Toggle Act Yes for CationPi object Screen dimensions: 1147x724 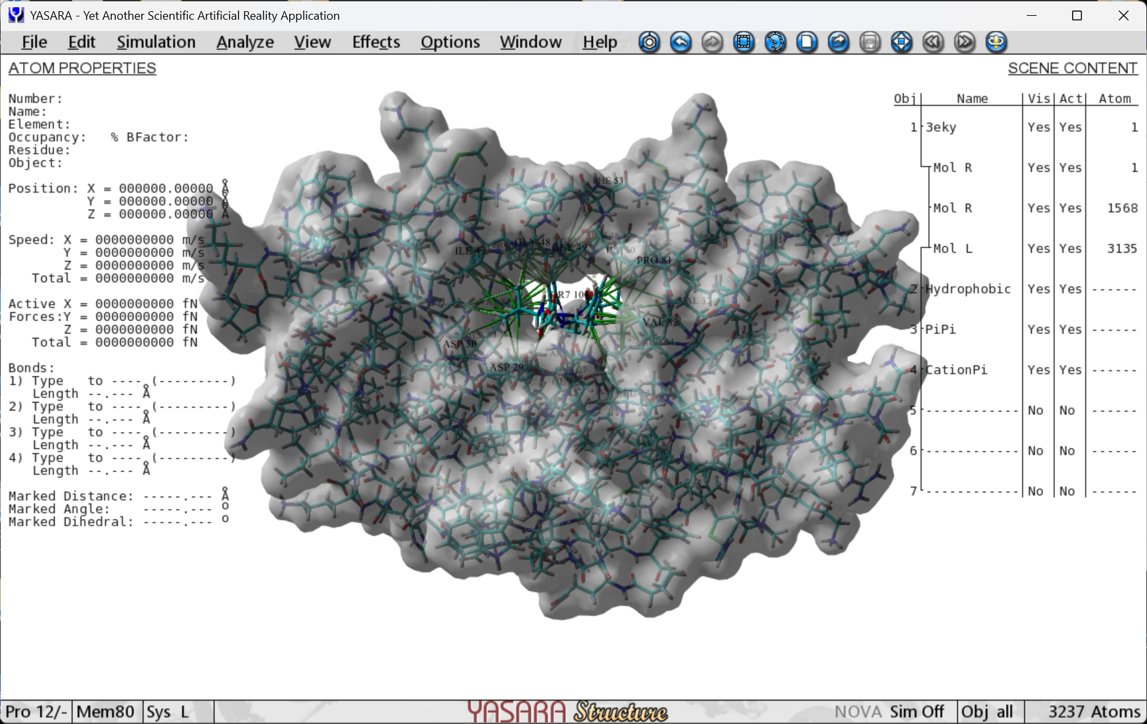point(1070,370)
